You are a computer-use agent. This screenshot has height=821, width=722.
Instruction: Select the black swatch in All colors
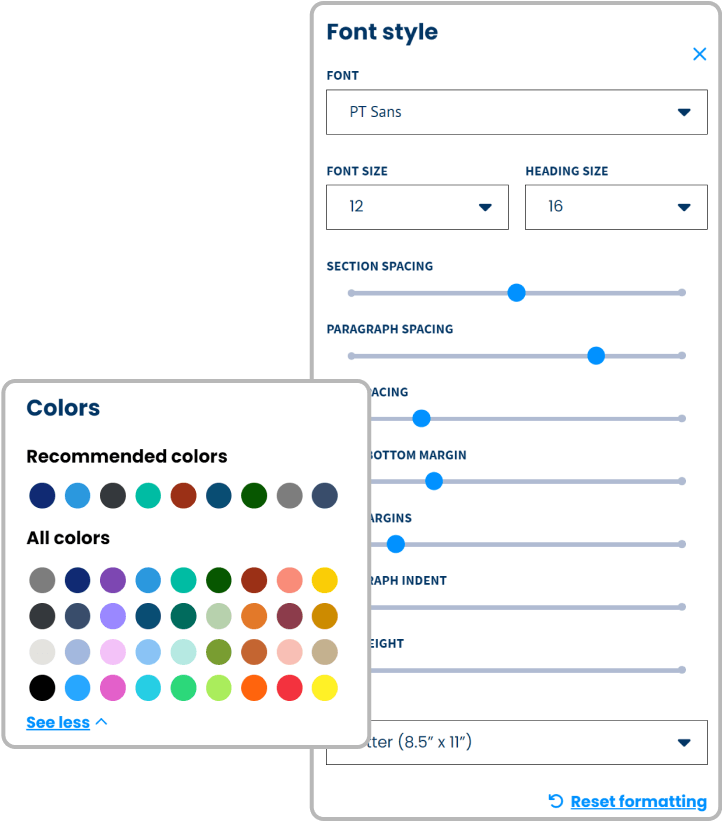pyautogui.click(x=42, y=687)
